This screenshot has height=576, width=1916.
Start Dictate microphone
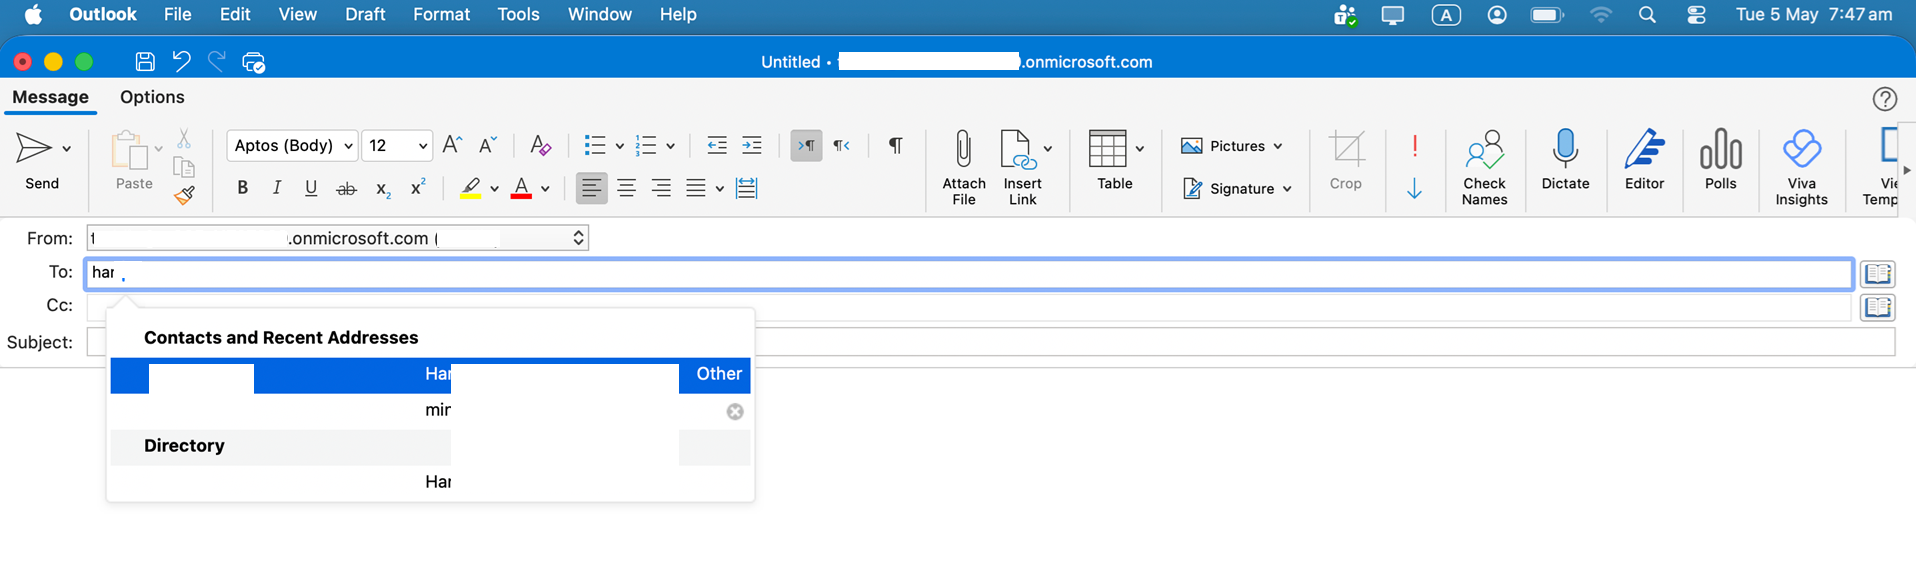1565,160
